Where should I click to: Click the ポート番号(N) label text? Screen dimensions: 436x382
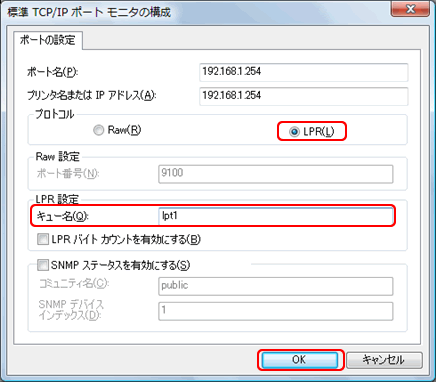click(x=68, y=174)
